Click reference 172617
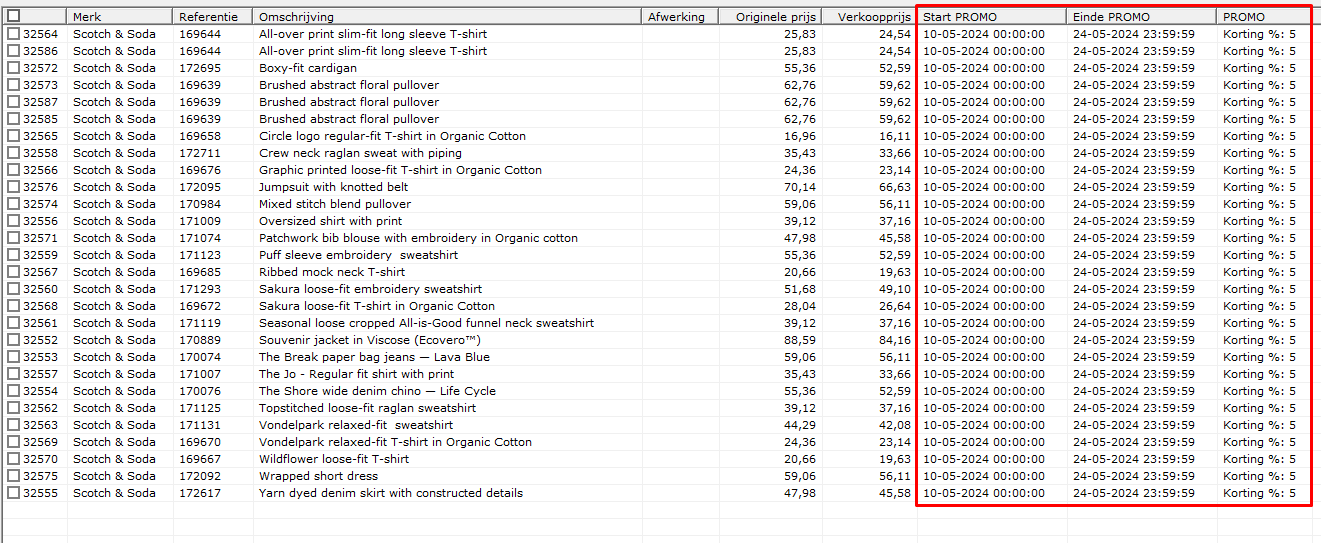Image resolution: width=1321 pixels, height=543 pixels. (x=200, y=493)
